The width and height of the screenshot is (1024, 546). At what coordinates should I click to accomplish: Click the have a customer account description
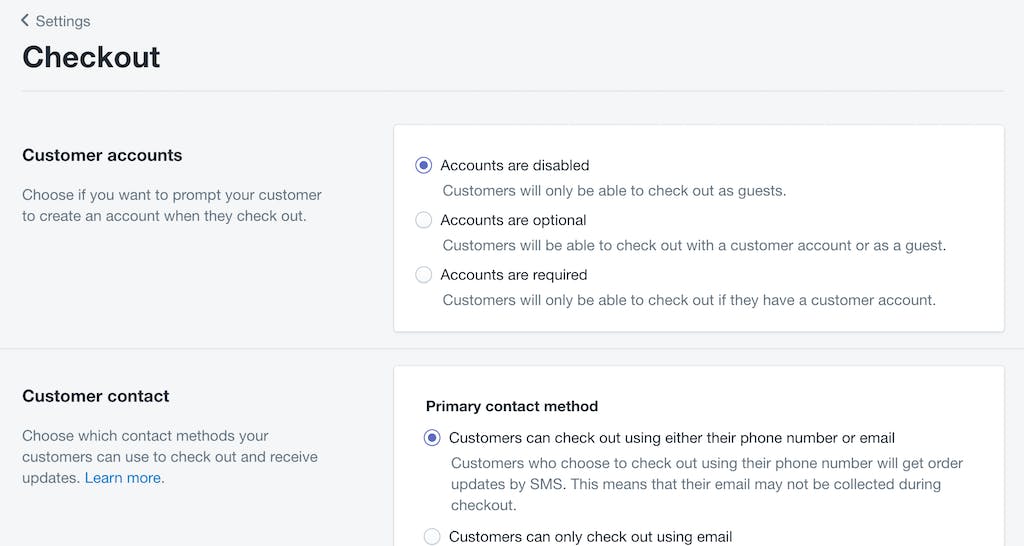coord(689,300)
